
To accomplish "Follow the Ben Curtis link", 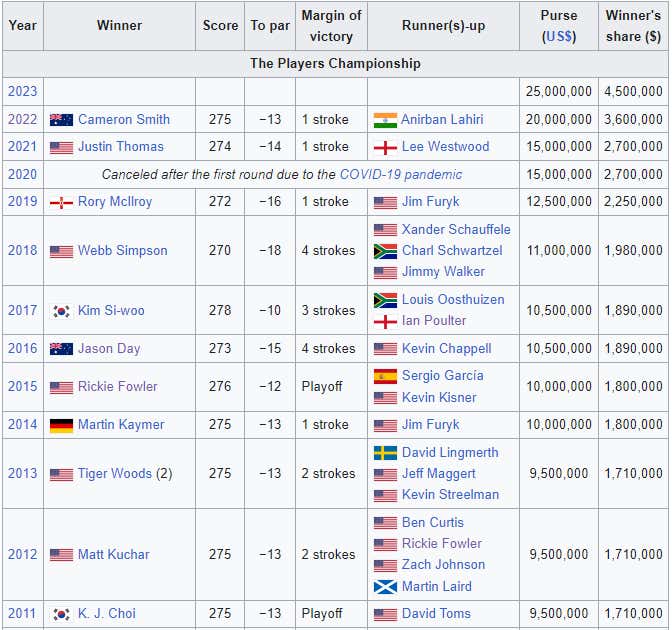I will 433,523.
